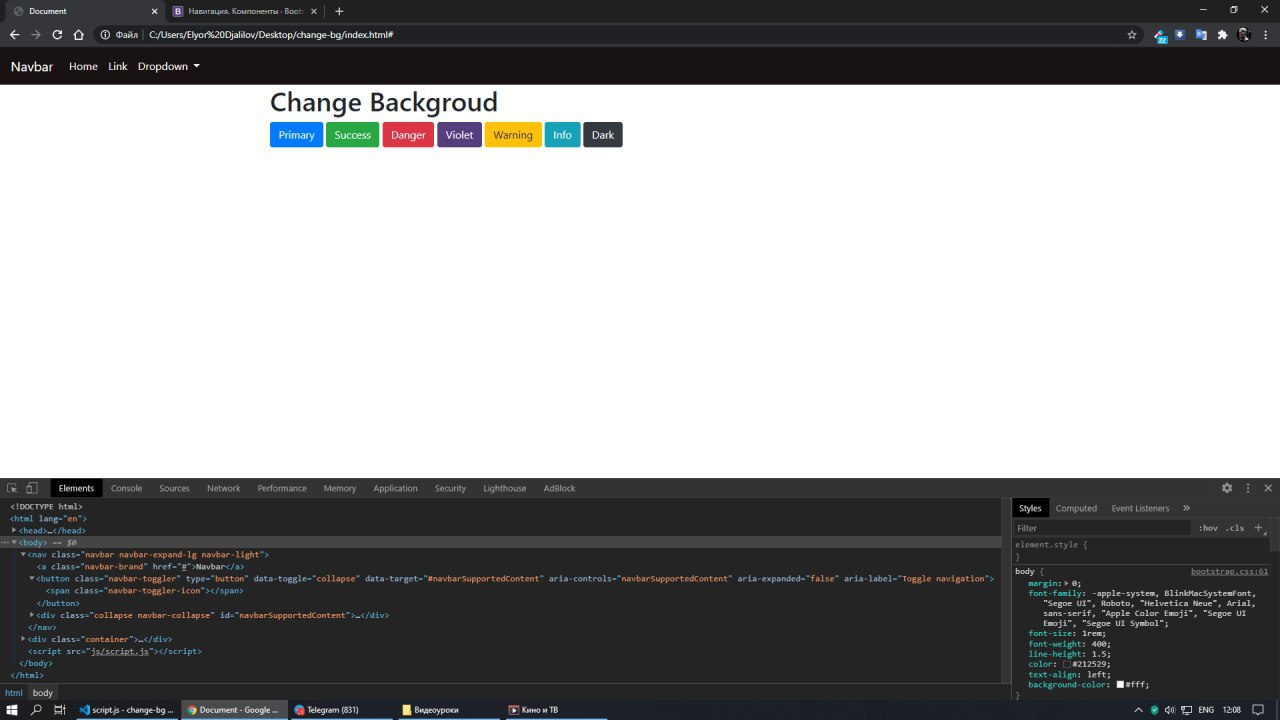Focus the Styles Filter input field

pyautogui.click(x=1102, y=528)
